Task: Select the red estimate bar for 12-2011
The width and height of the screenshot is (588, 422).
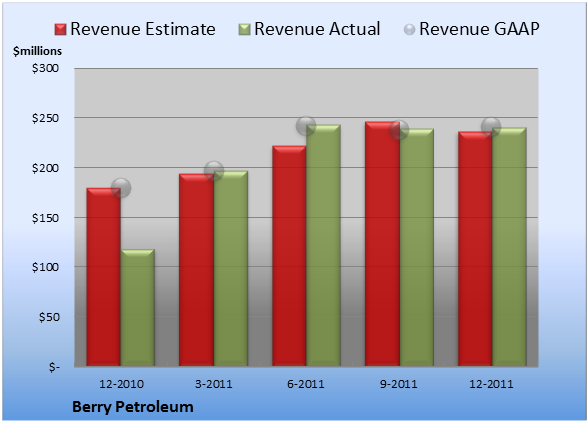Action: (475, 249)
